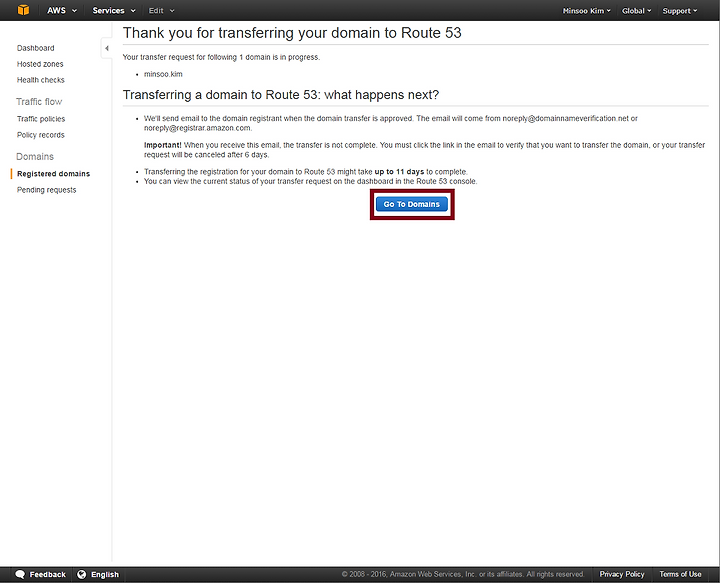Image resolution: width=720 pixels, height=583 pixels.
Task: Click the 'up to 11 days' text
Action: click(399, 172)
